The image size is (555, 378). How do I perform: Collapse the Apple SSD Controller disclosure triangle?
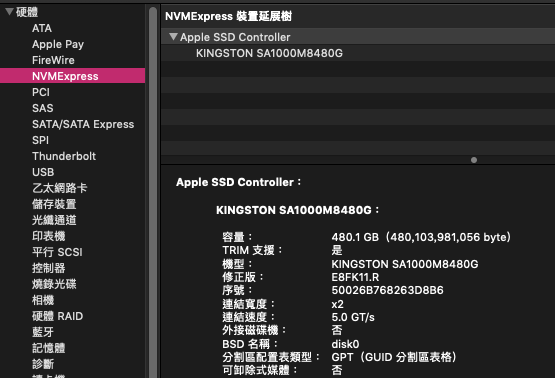coord(173,36)
